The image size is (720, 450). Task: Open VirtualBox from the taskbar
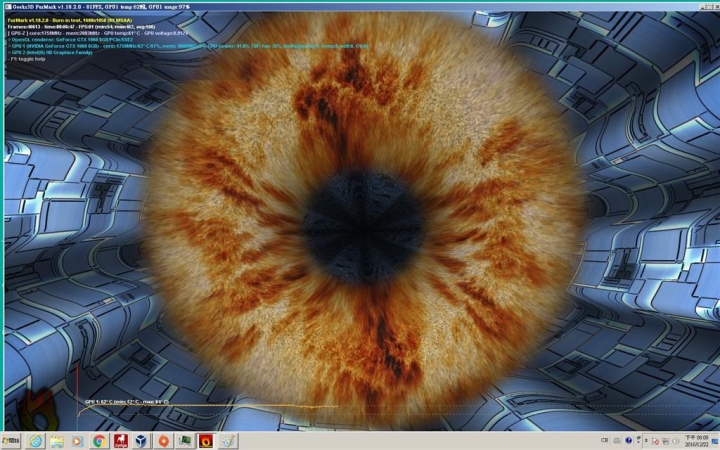tap(141, 441)
